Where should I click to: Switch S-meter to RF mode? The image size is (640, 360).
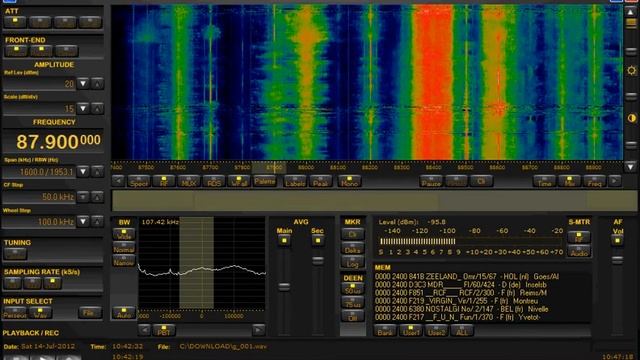tap(579, 237)
